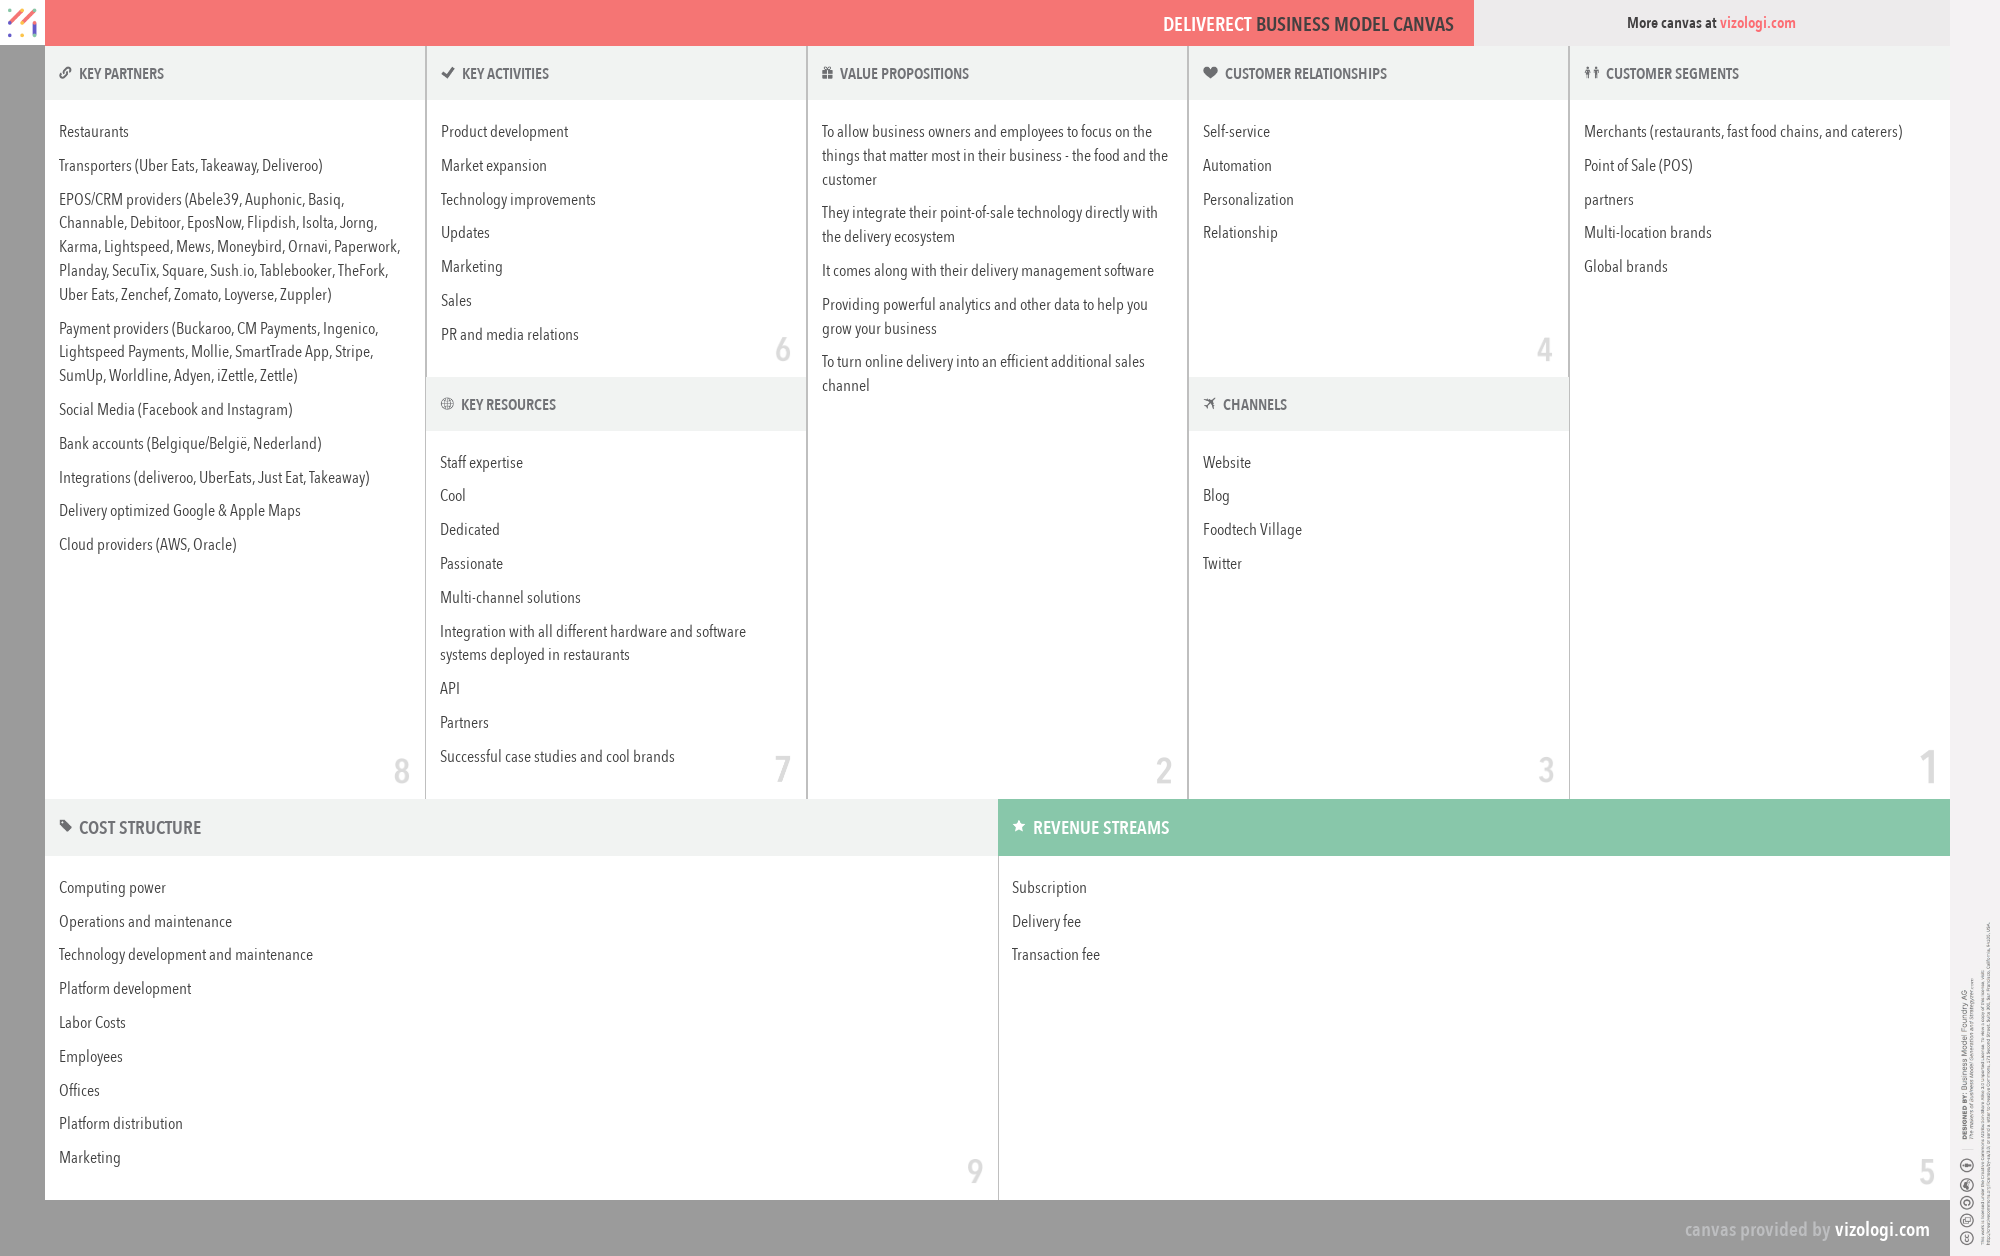Click the globe icon beside Key Resources
This screenshot has height=1256, width=2000.
coord(446,404)
